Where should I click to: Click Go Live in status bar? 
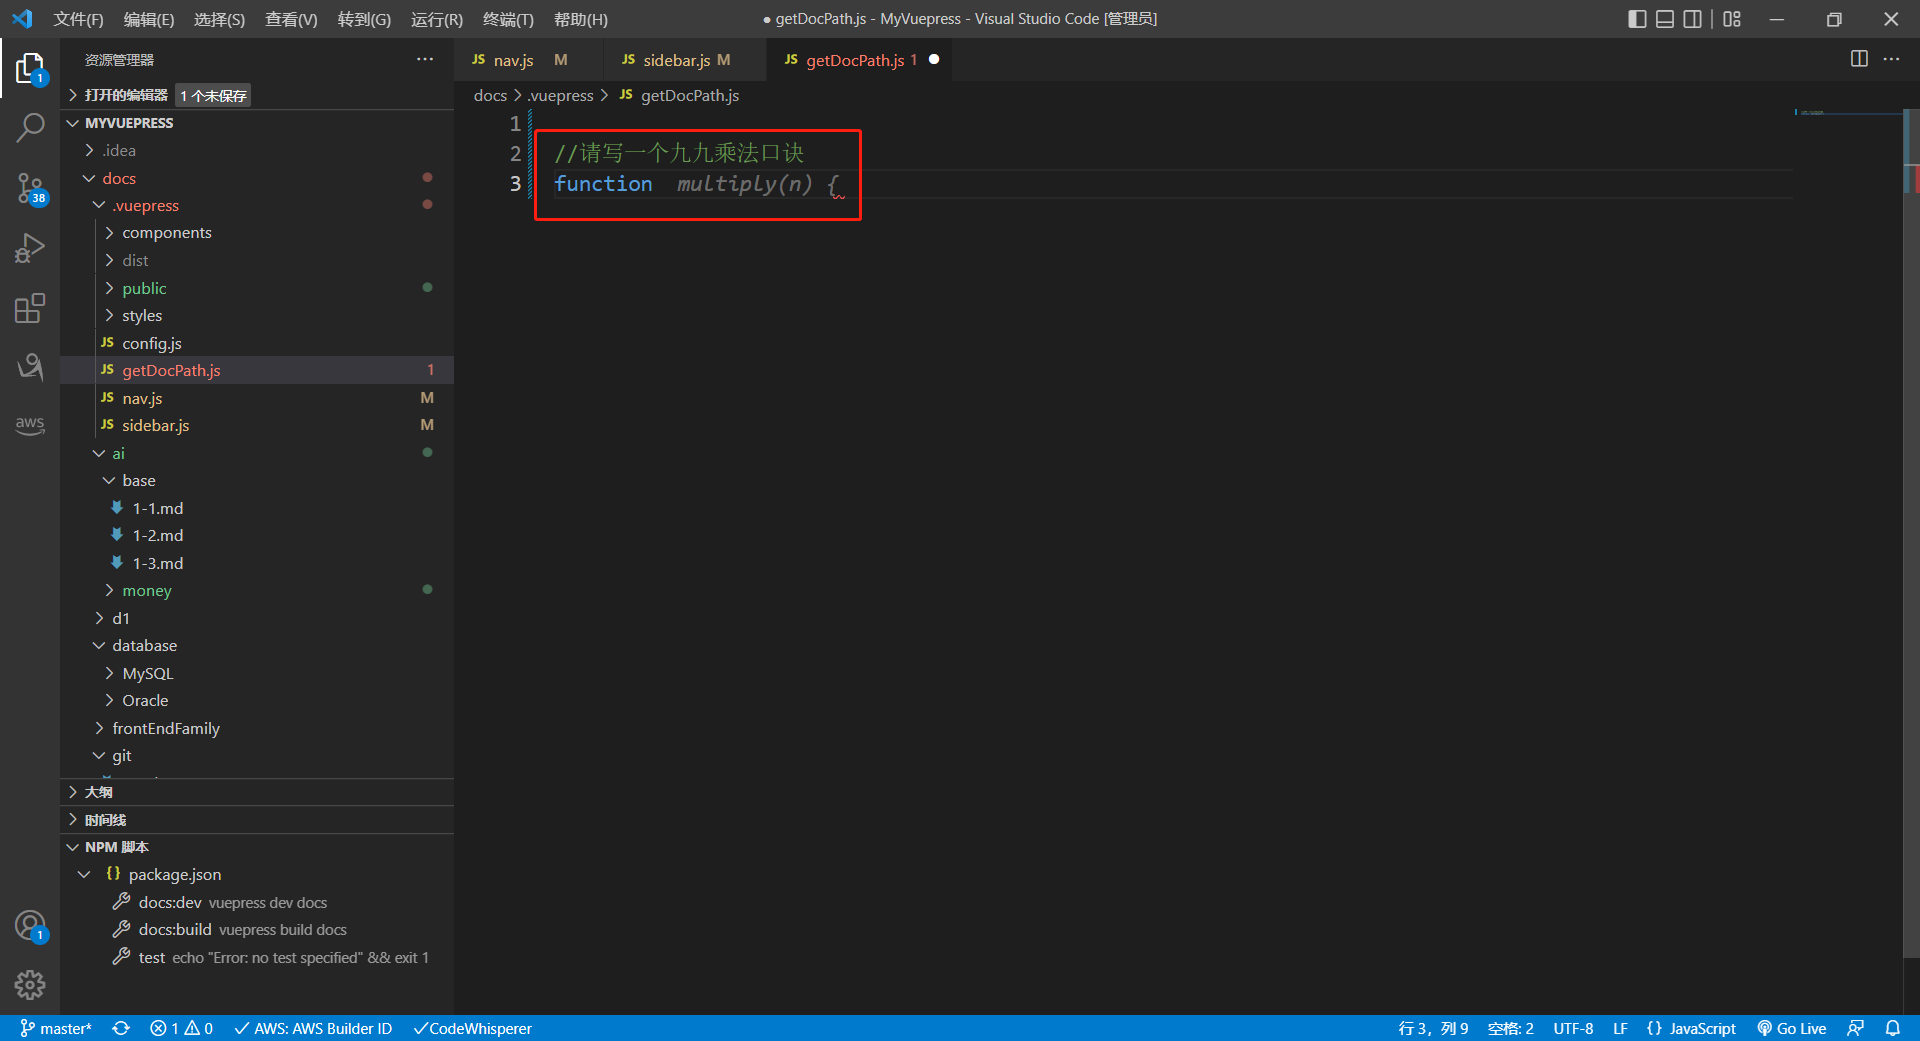click(1792, 1028)
